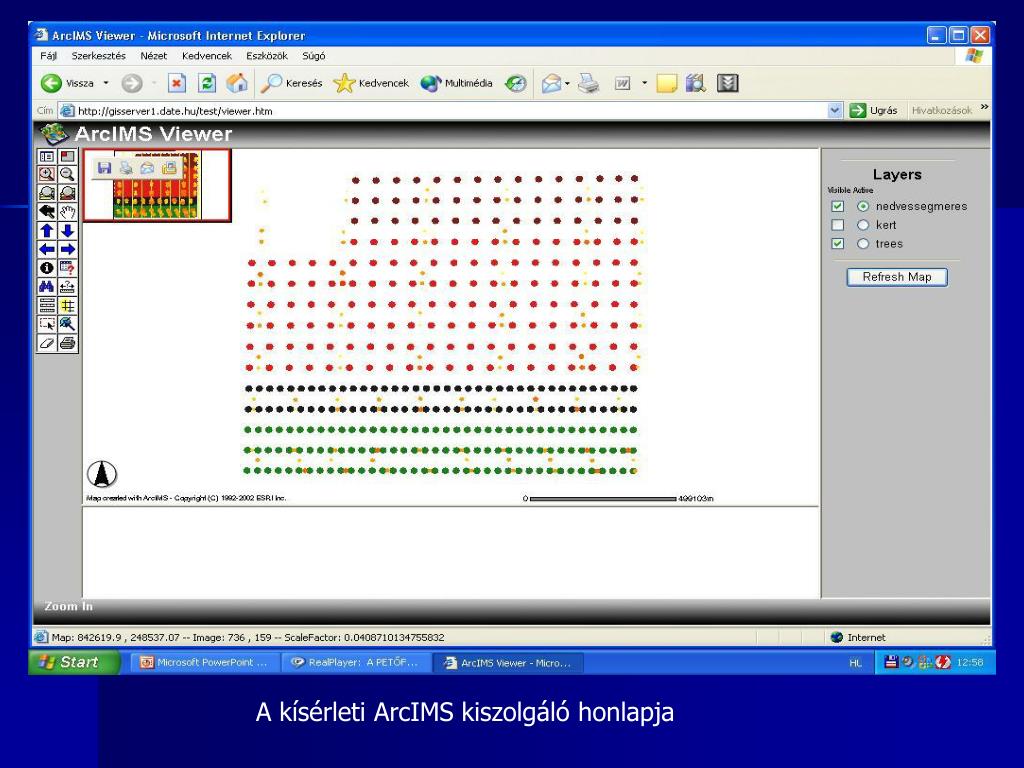Click the north arrow compass symbol
1024x768 pixels.
pyautogui.click(x=102, y=474)
